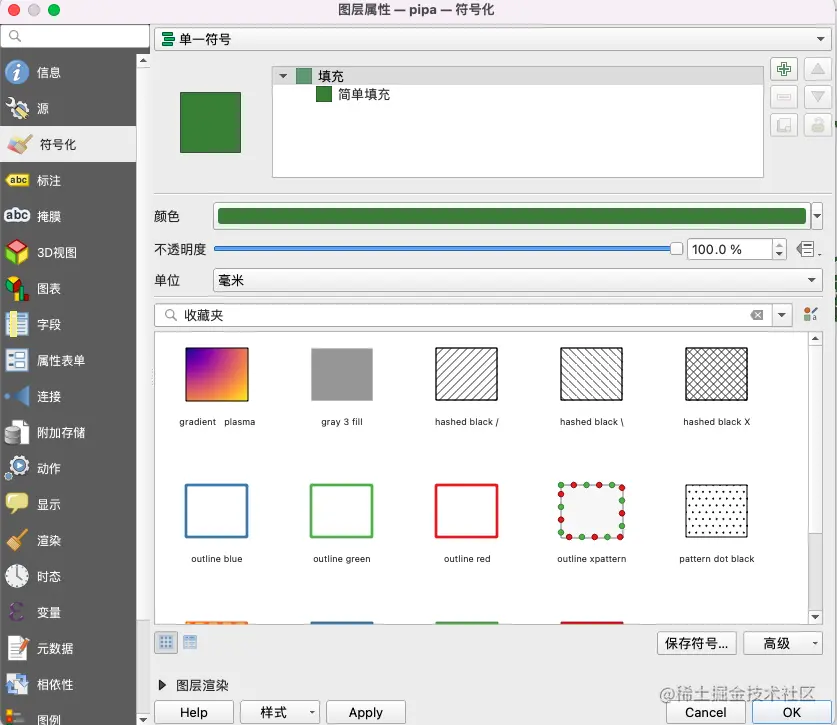837x725 pixels.
Task: Choose the outline blue symbol
Action: (x=217, y=511)
